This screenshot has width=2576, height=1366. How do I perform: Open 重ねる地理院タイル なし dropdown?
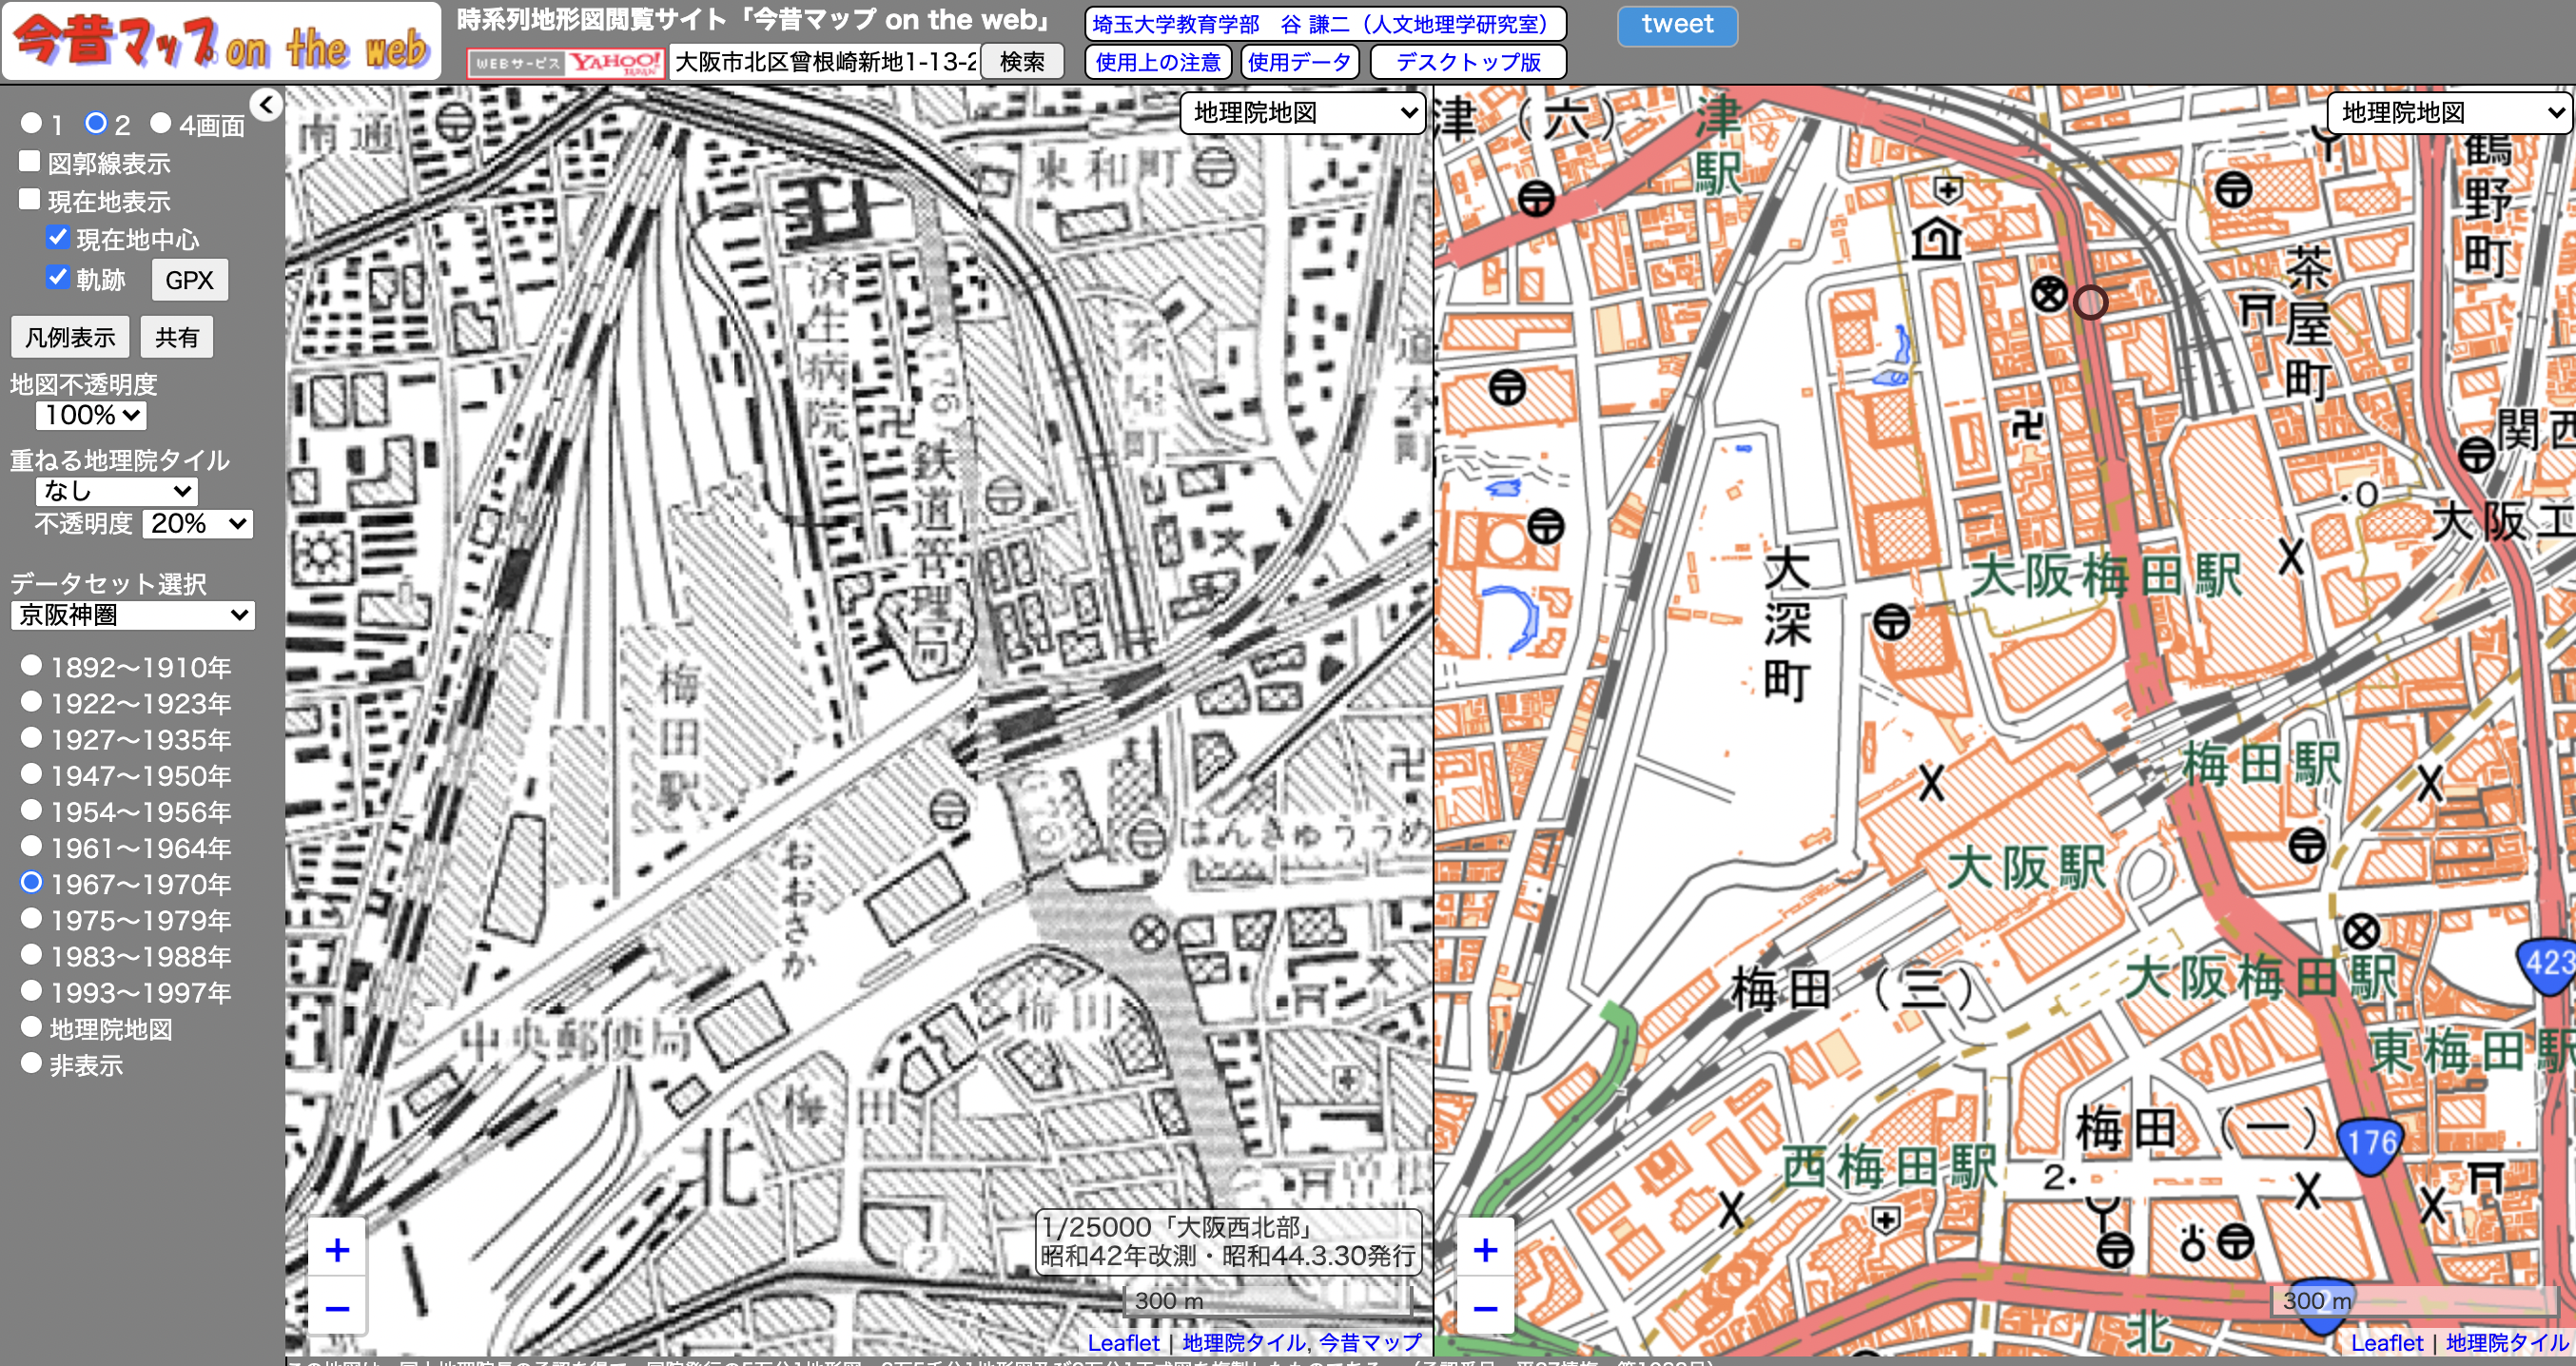pyautogui.click(x=117, y=491)
